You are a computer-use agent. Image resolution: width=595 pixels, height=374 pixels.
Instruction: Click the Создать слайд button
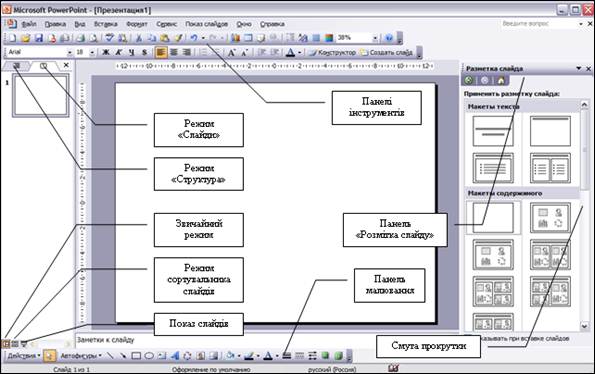387,52
